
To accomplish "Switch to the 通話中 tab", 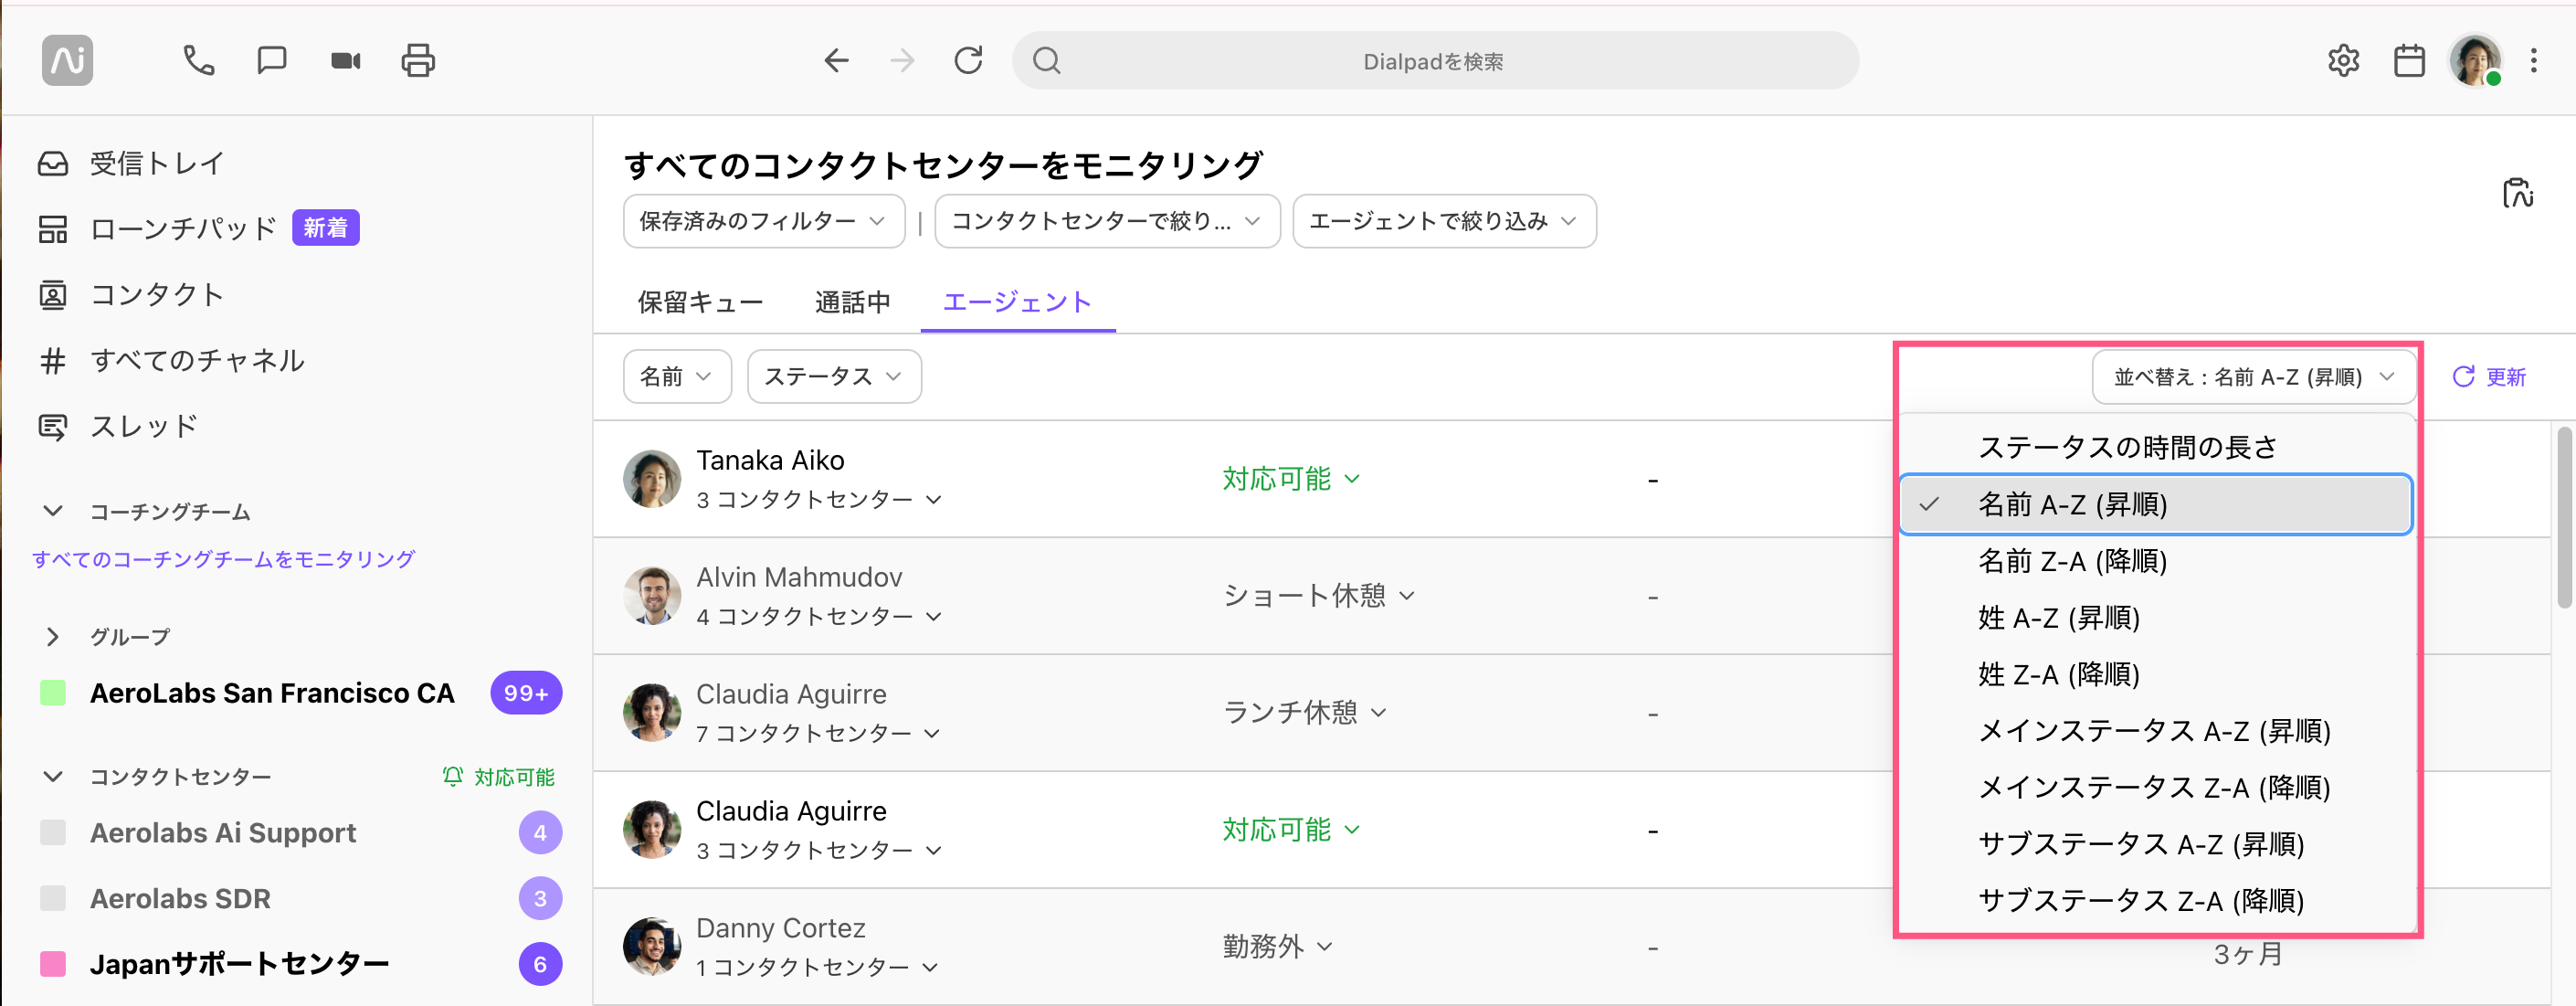I will point(852,302).
